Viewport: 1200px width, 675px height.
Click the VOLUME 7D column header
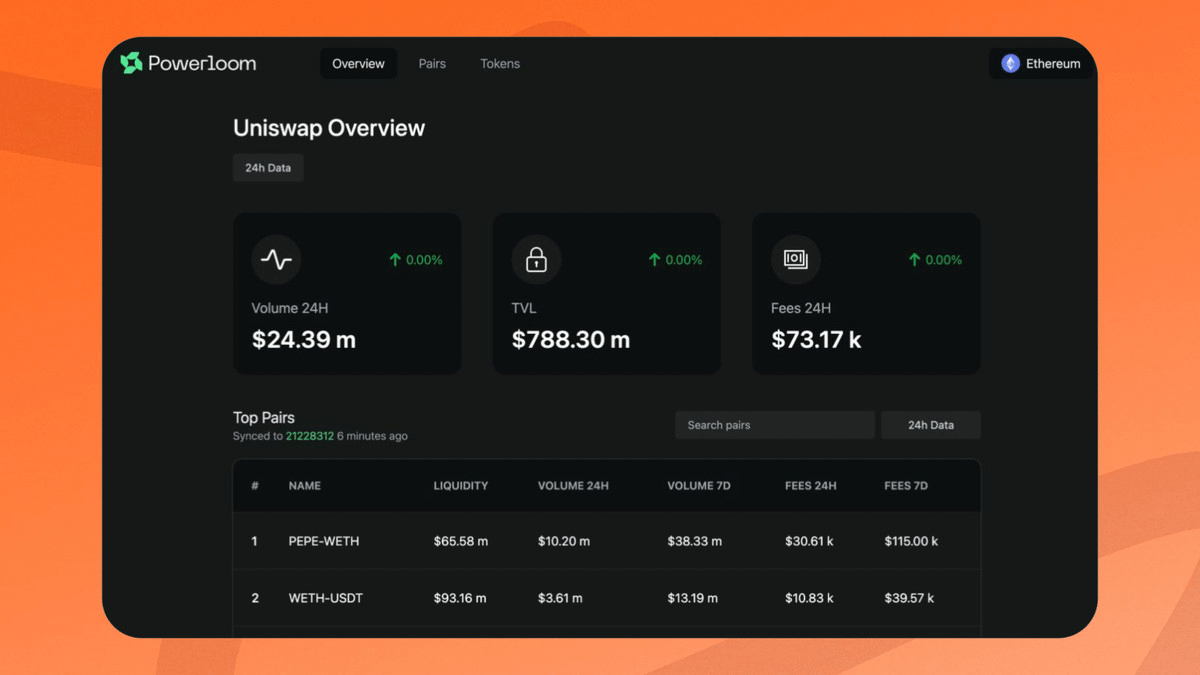coord(699,486)
